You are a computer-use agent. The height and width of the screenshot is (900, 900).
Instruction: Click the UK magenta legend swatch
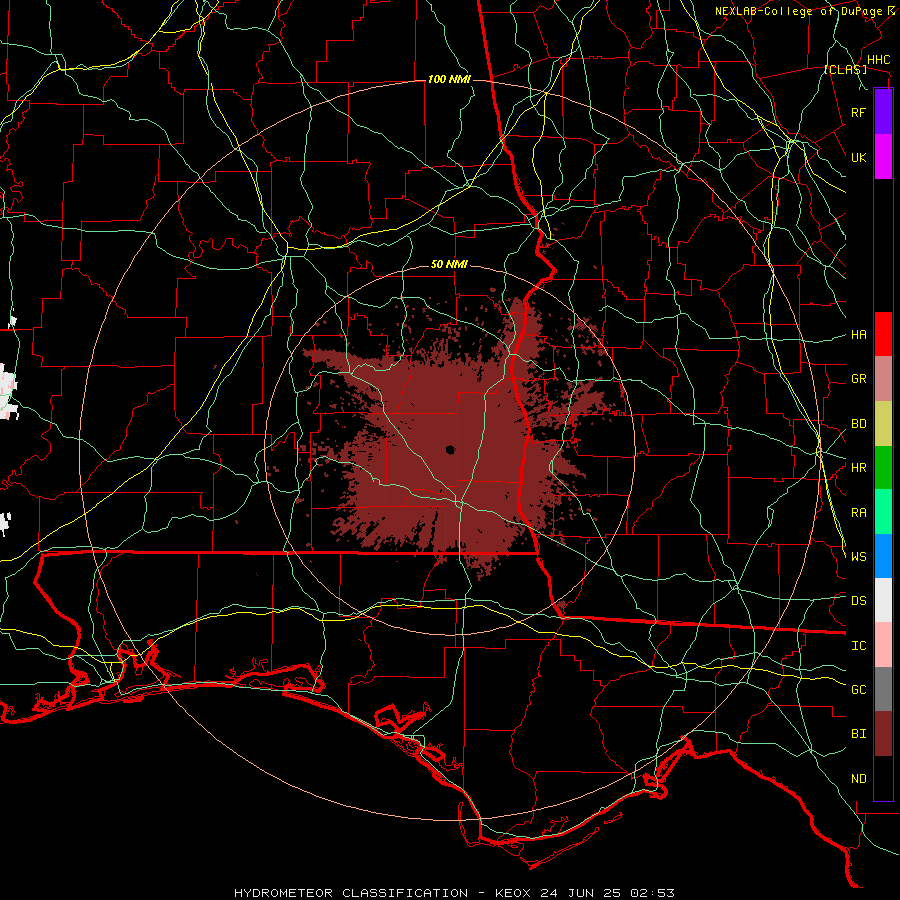[883, 157]
